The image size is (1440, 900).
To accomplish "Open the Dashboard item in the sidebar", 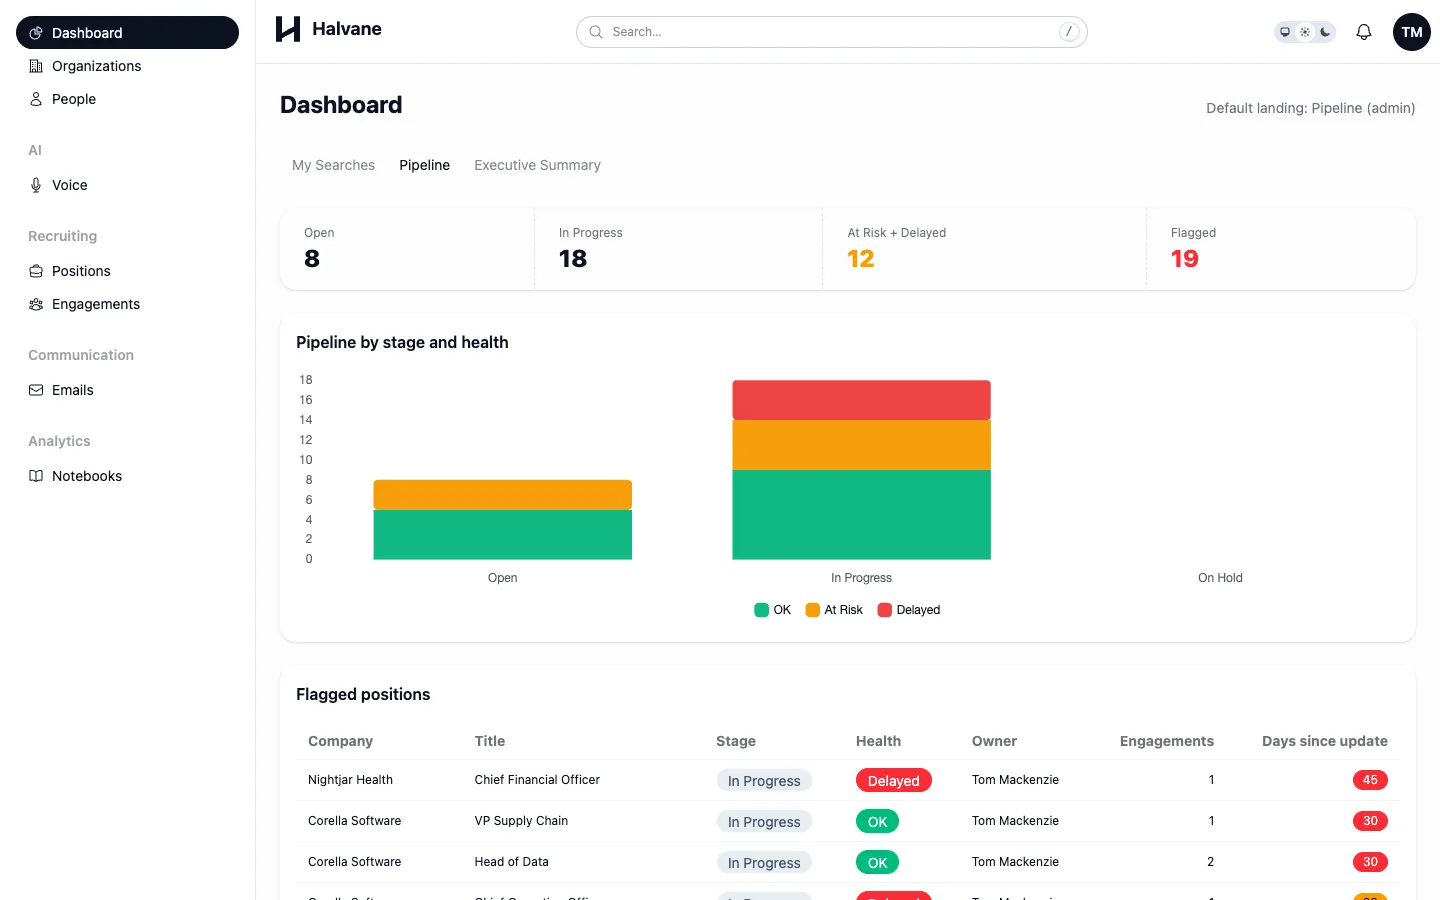I will pyautogui.click(x=127, y=33).
